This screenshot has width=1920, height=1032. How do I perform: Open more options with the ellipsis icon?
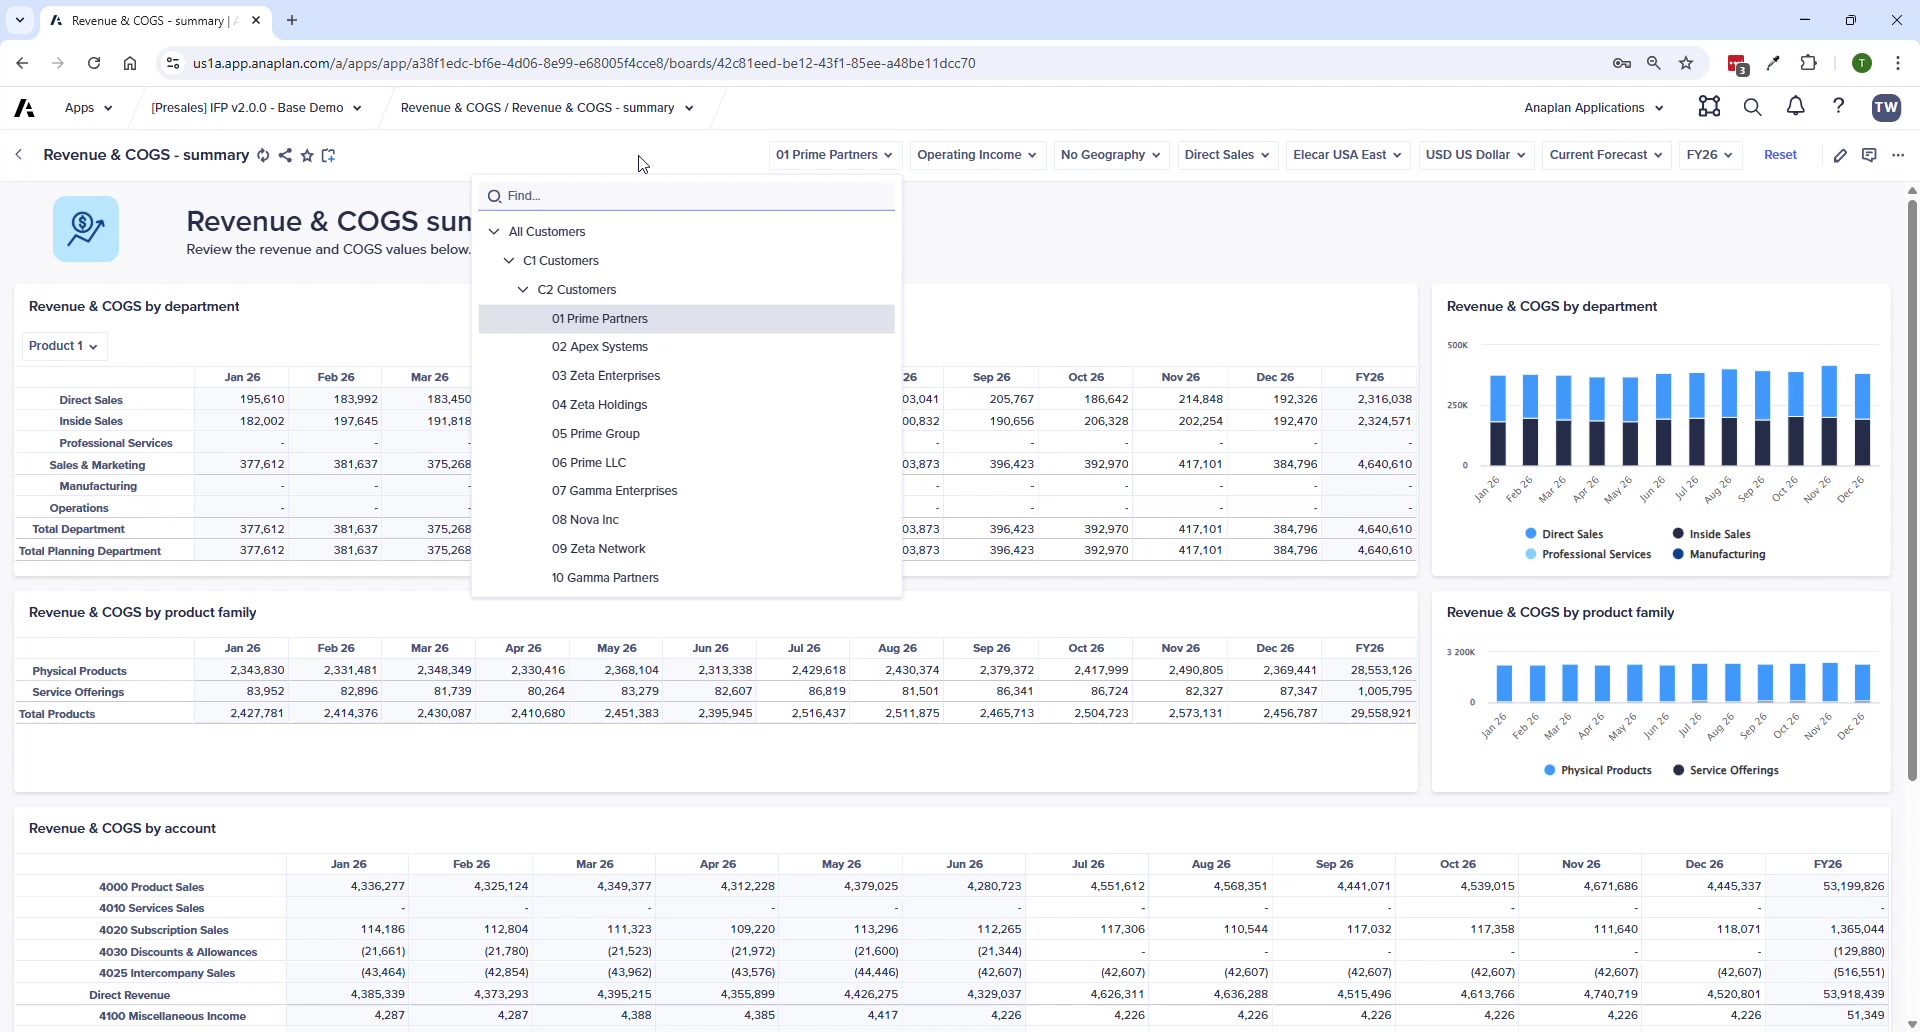pos(1899,155)
